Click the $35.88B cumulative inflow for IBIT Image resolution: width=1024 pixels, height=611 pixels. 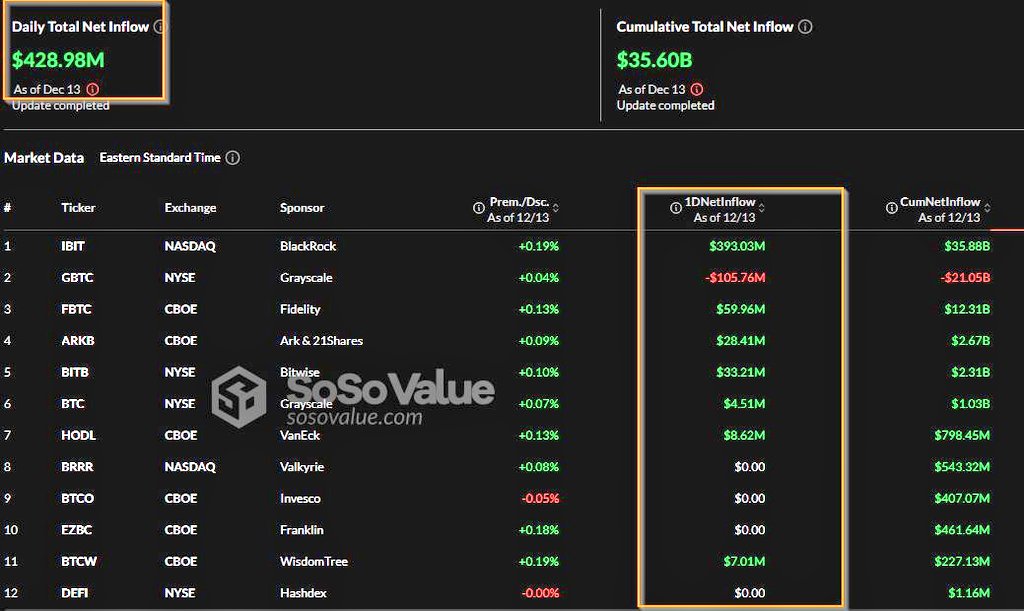967,246
